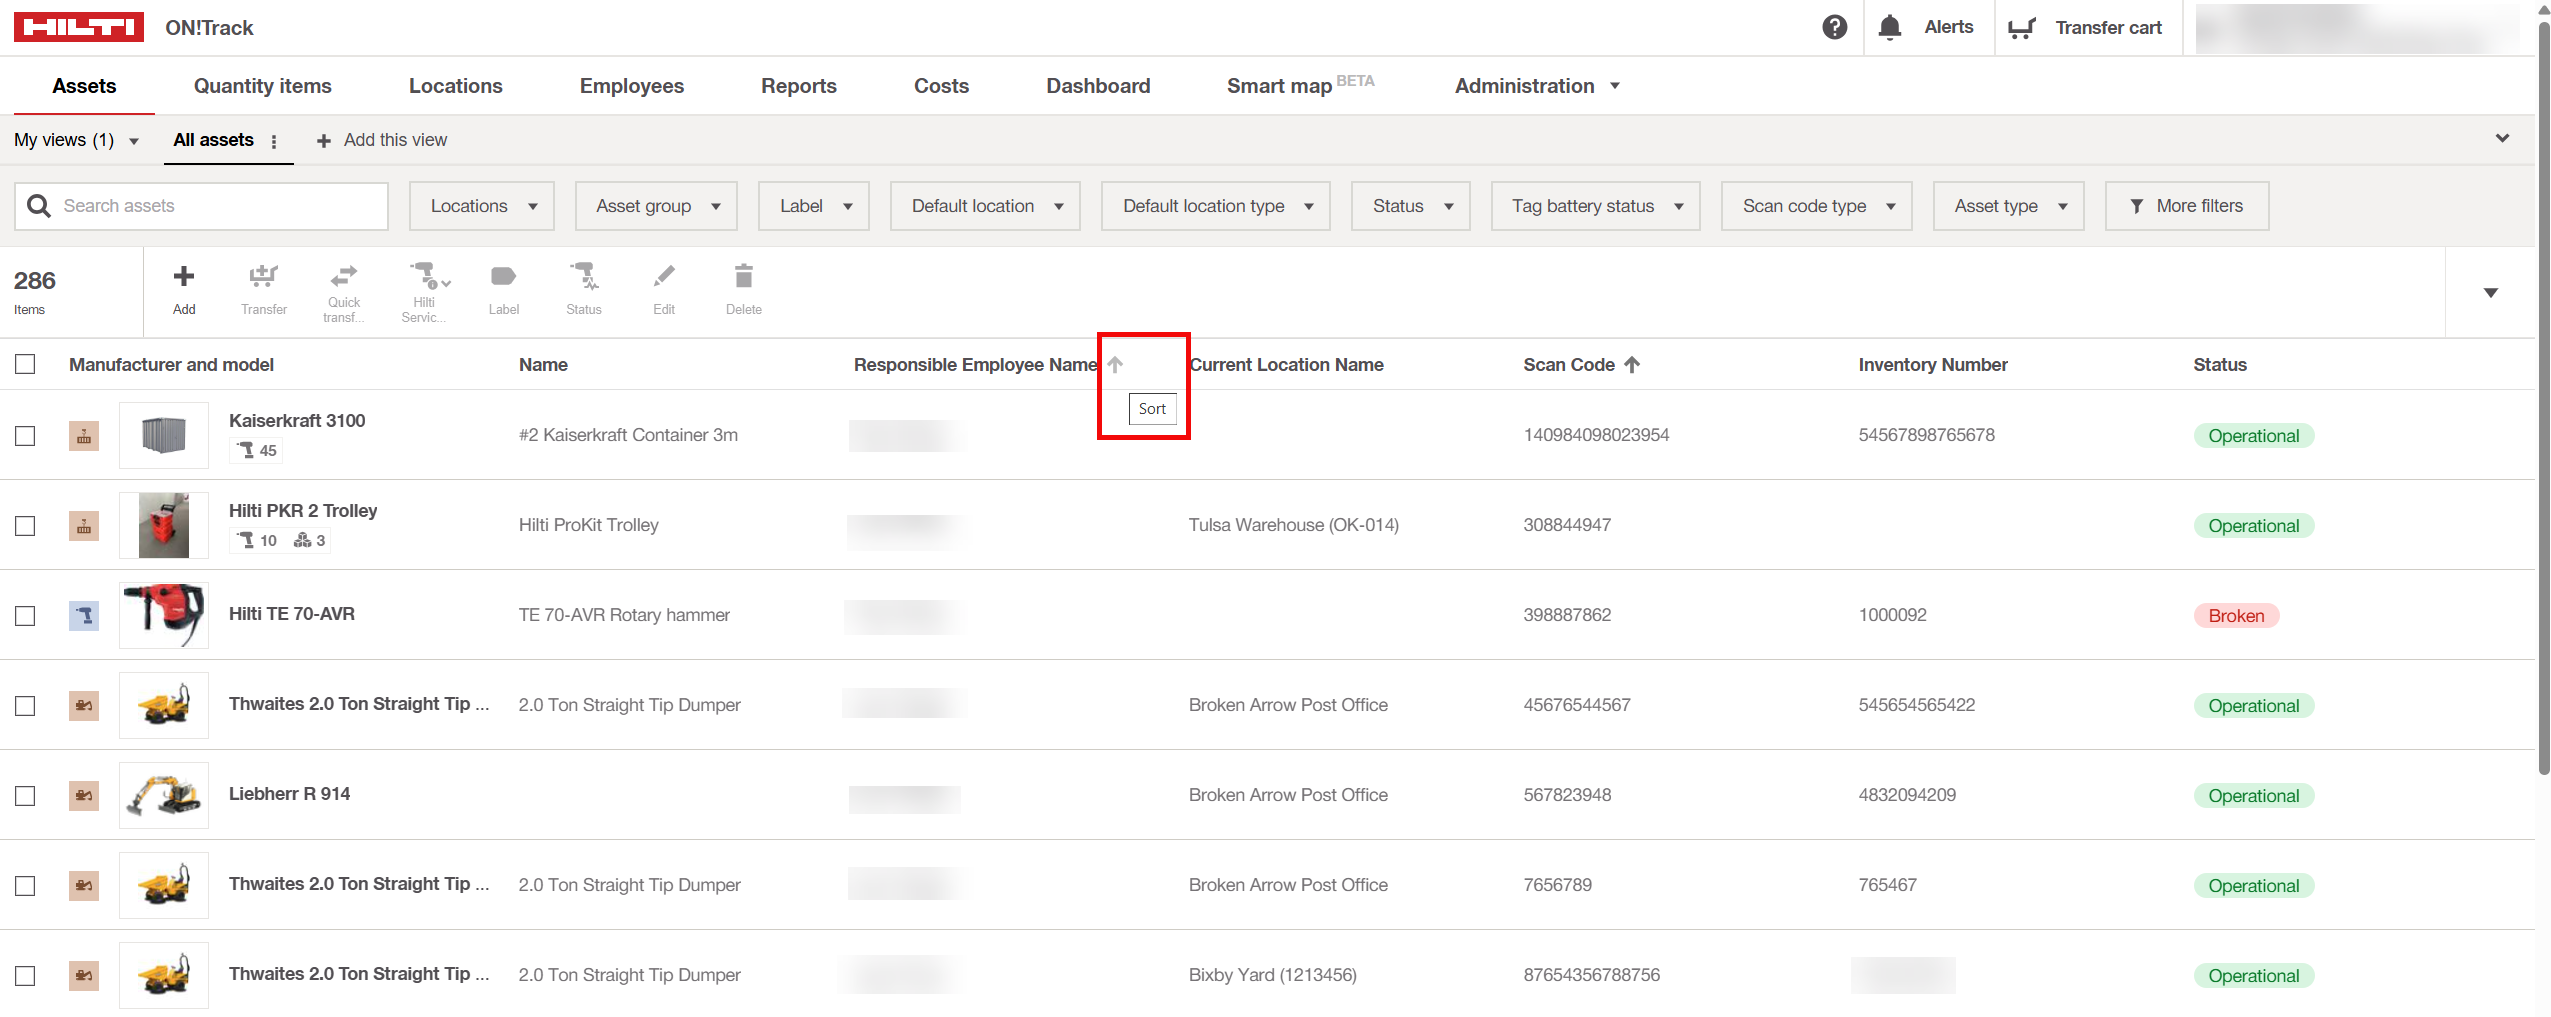Switch to the Quantity items tab
Screen dimensions: 2551x1017
pos(263,86)
